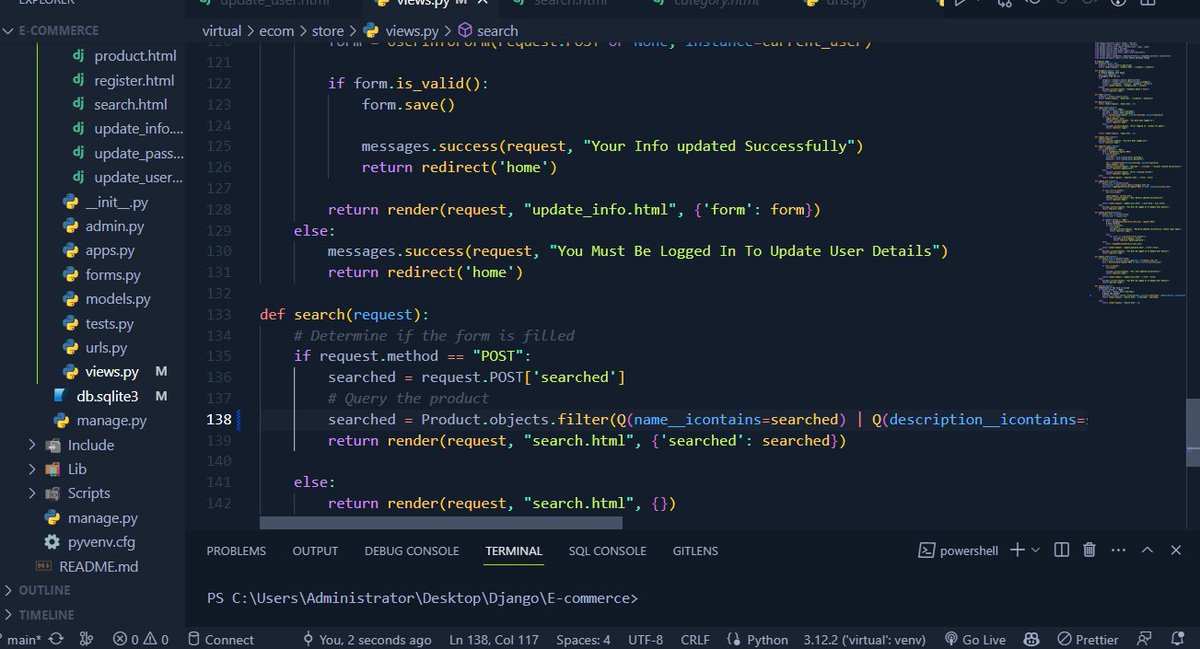Close the terminal panel
Screen dimensions: 1200x649
coord(1177,550)
